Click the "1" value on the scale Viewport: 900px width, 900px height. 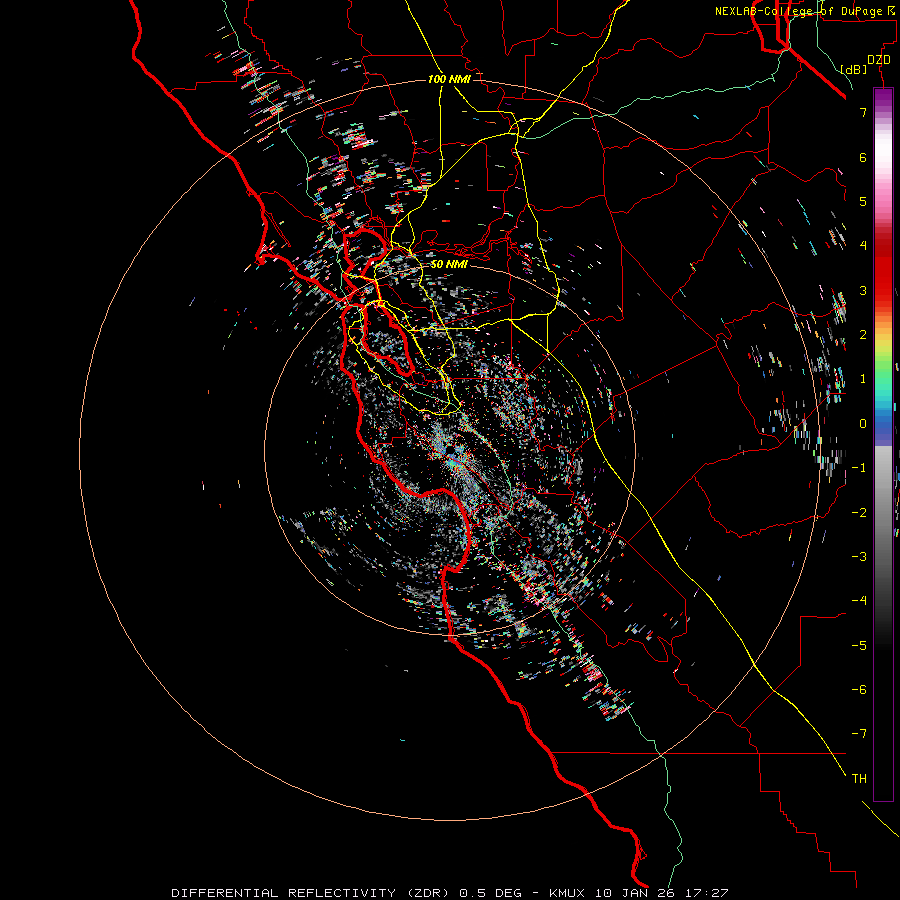click(x=863, y=379)
